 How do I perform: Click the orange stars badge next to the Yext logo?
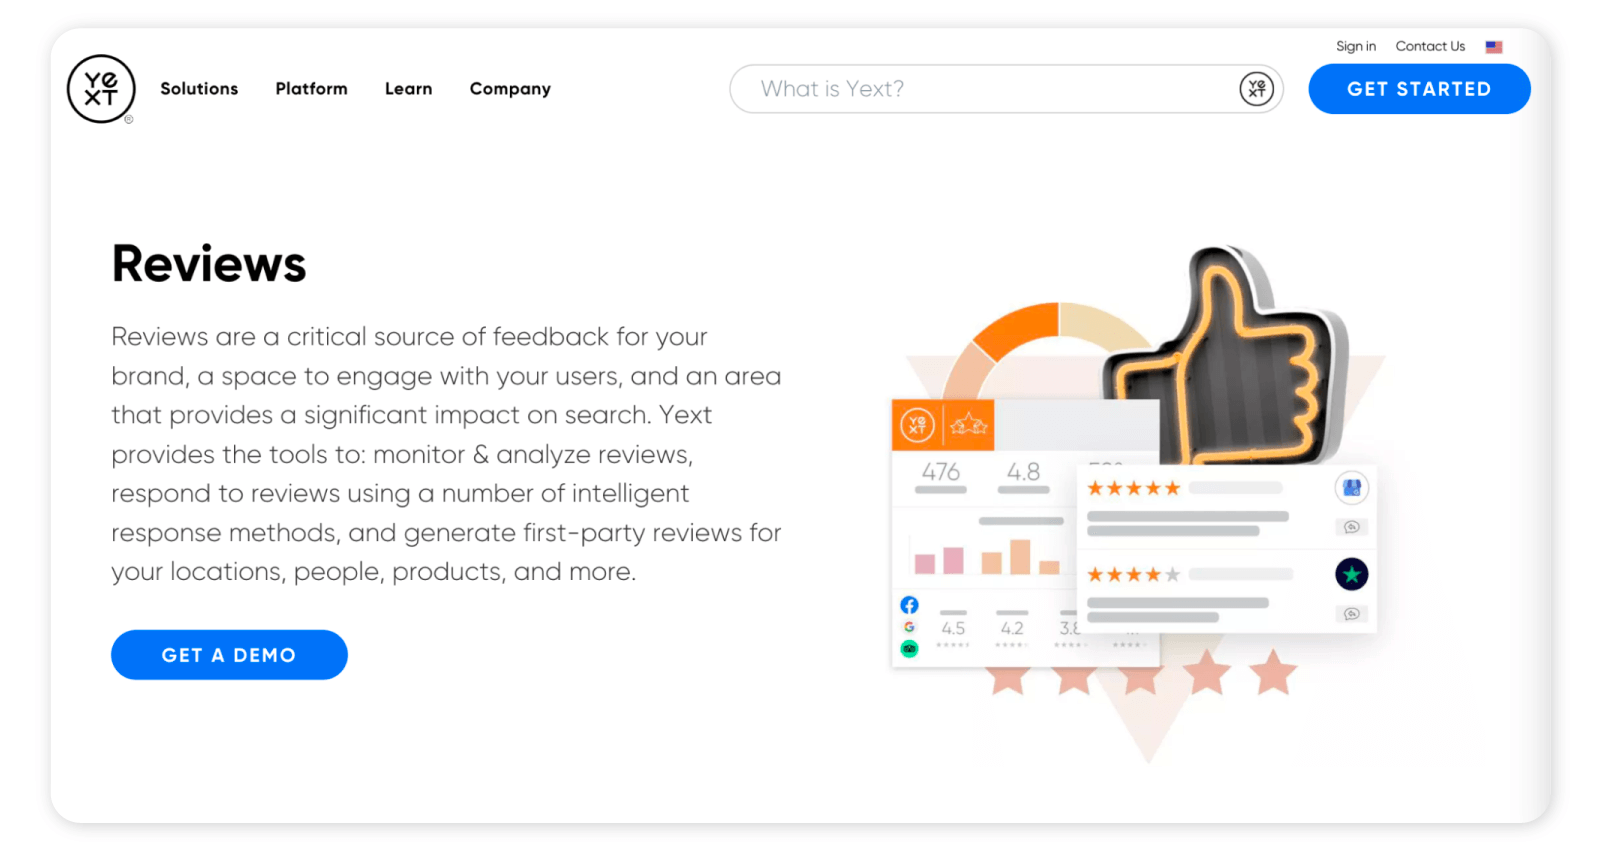point(968,424)
